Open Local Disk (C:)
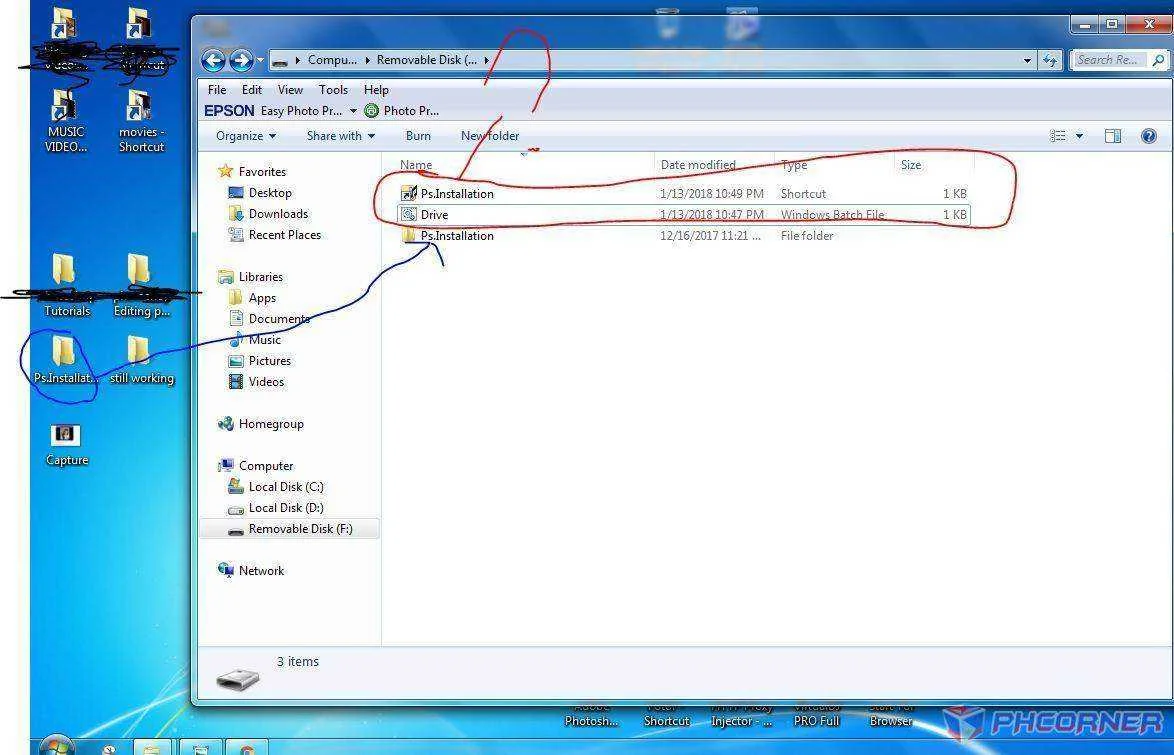Image resolution: width=1174 pixels, height=755 pixels. click(285, 487)
